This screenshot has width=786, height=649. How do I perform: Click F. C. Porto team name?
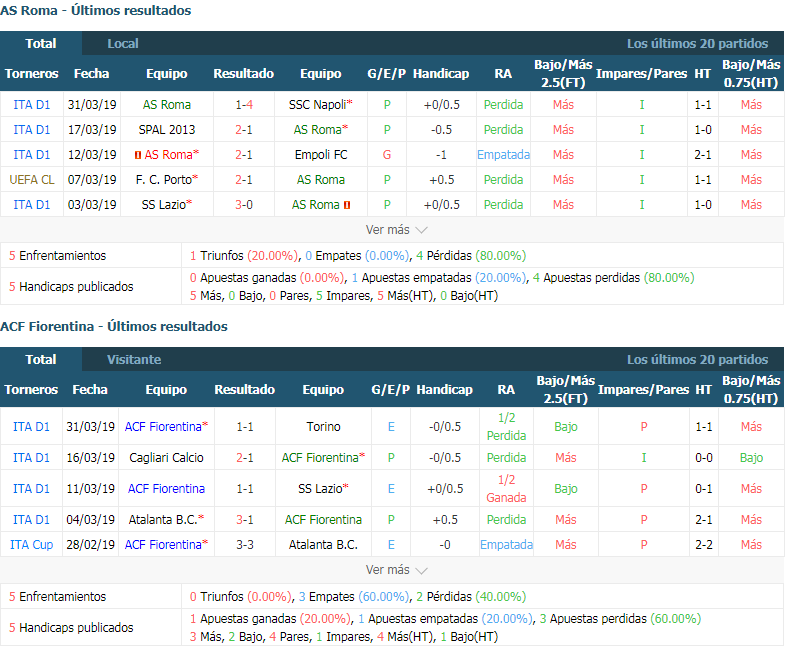click(163, 179)
